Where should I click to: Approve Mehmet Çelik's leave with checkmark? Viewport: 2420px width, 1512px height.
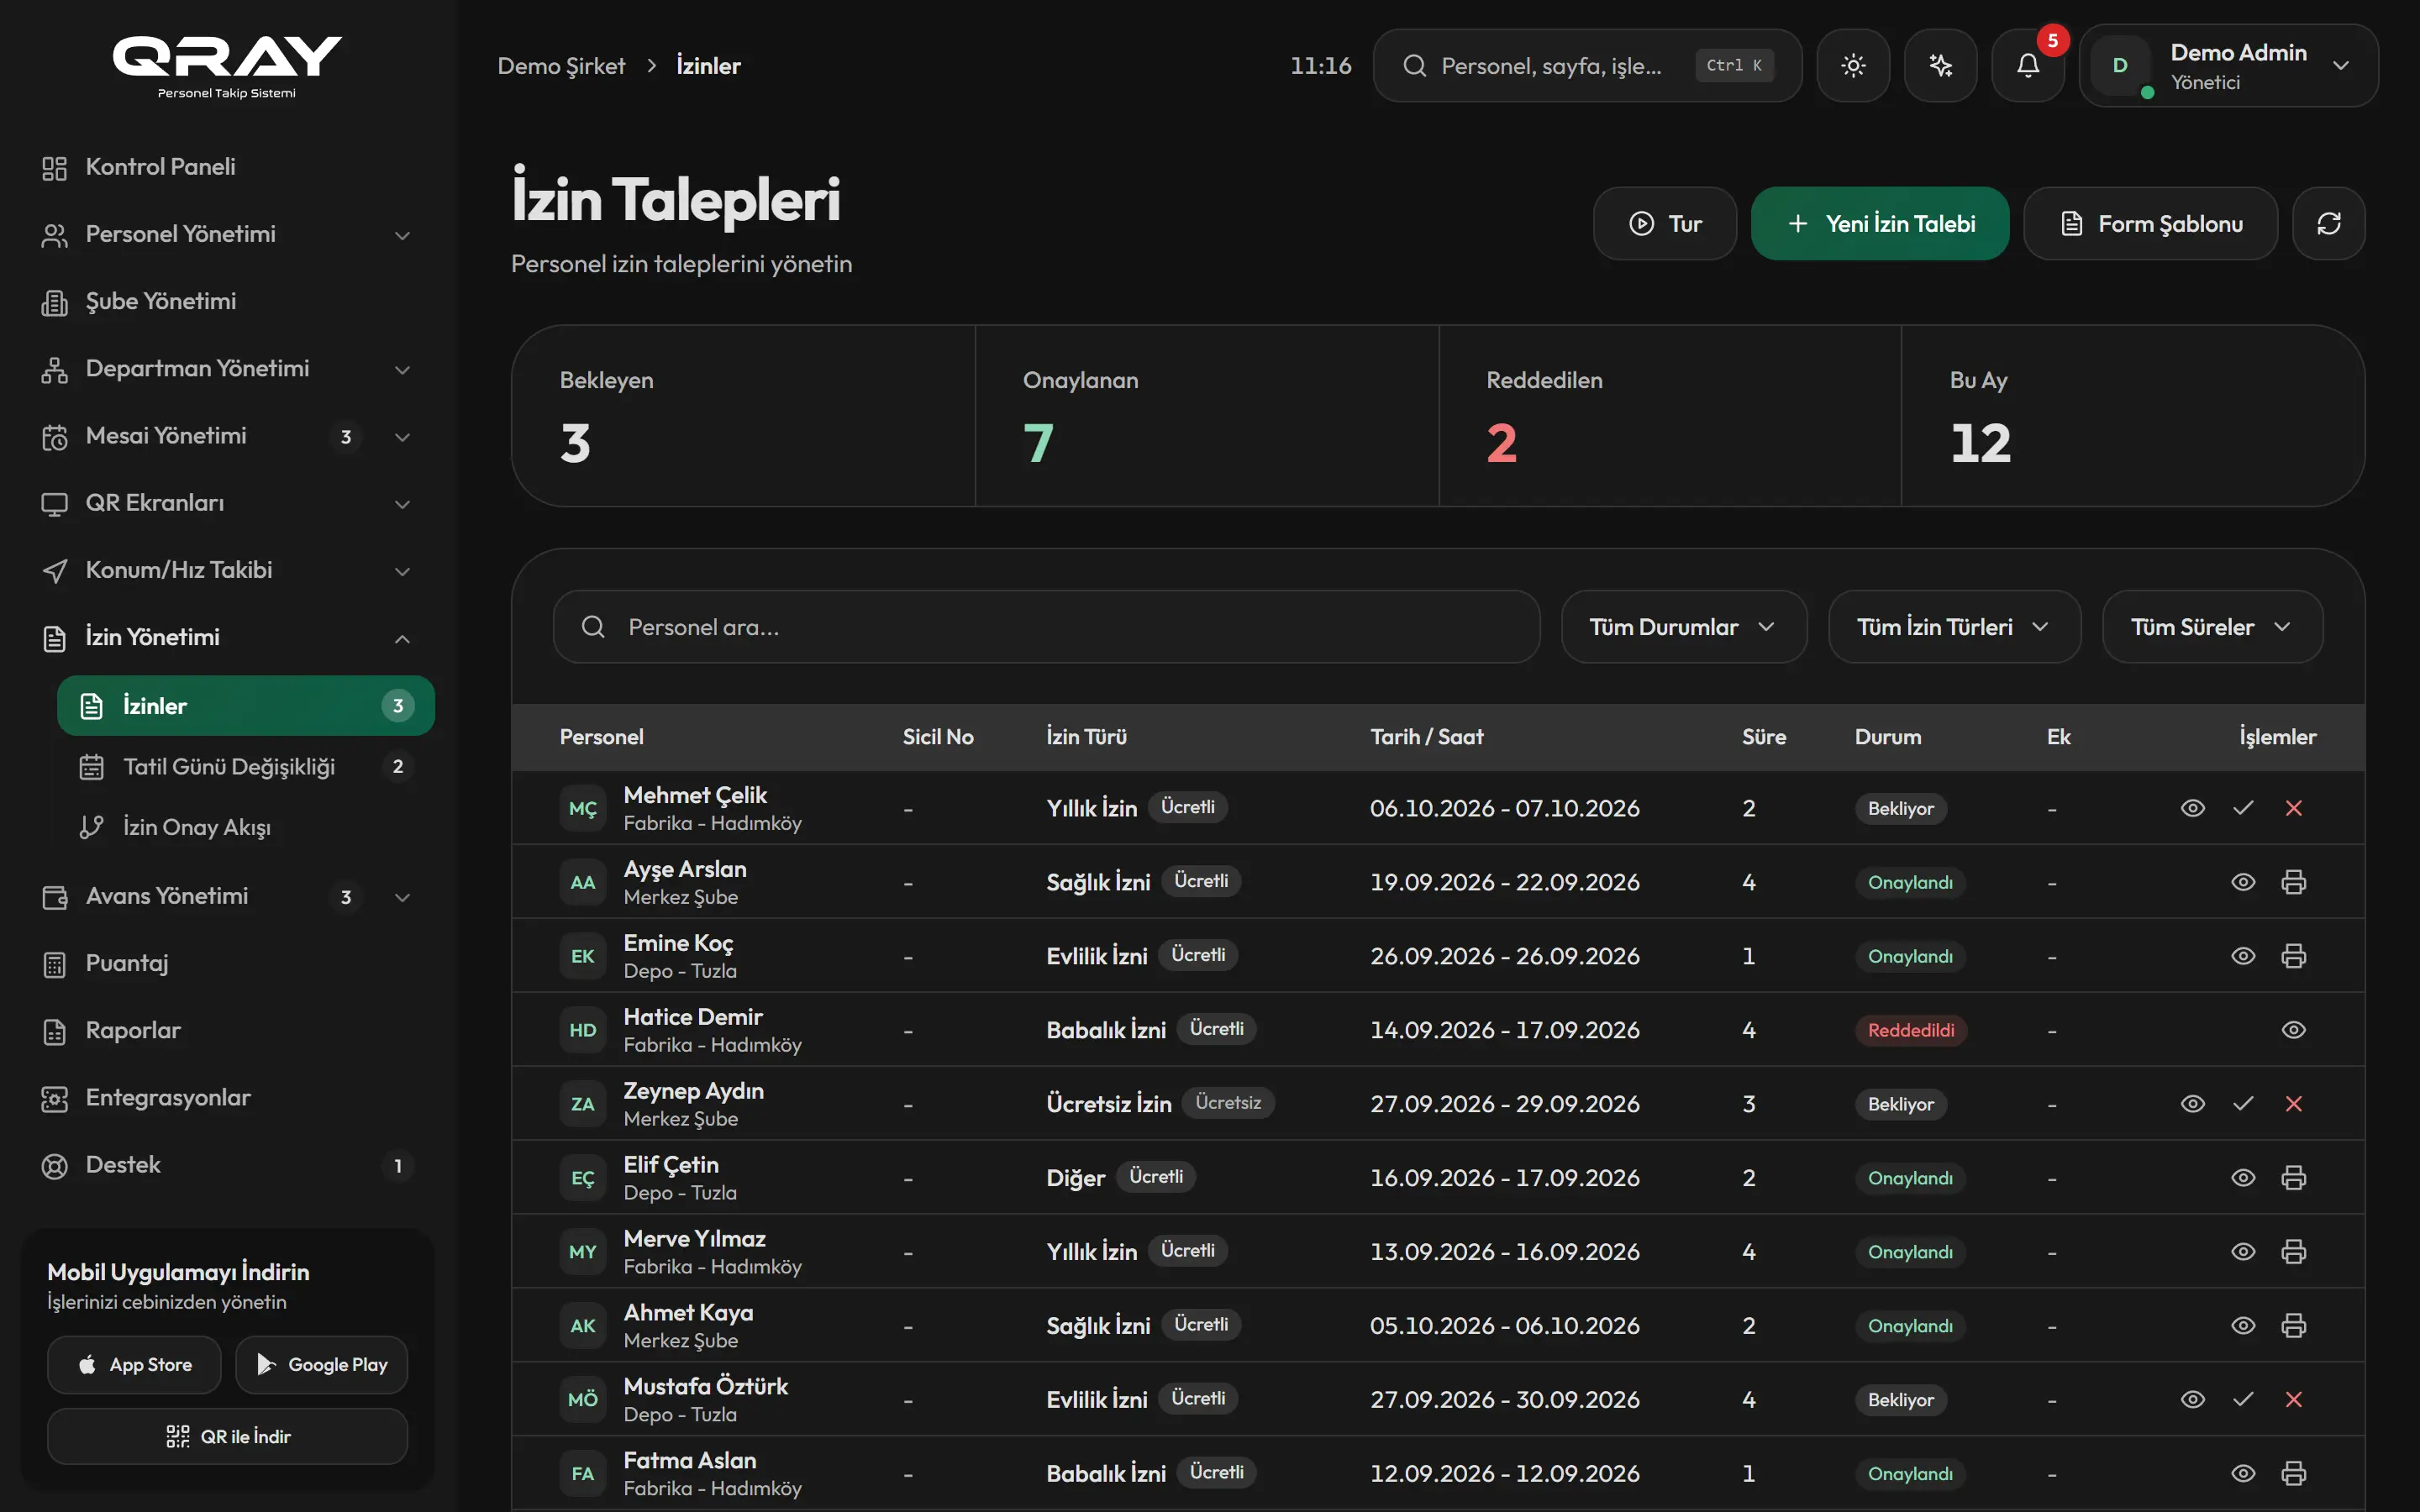(x=2243, y=808)
